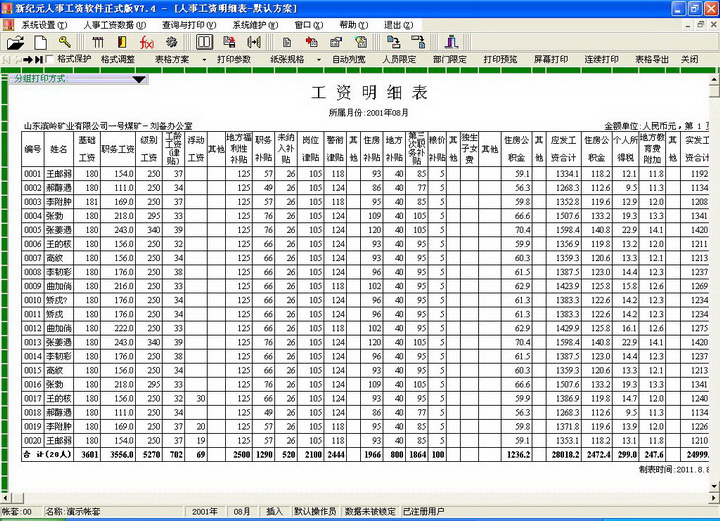Open the fx formula settings icon

pyautogui.click(x=146, y=42)
